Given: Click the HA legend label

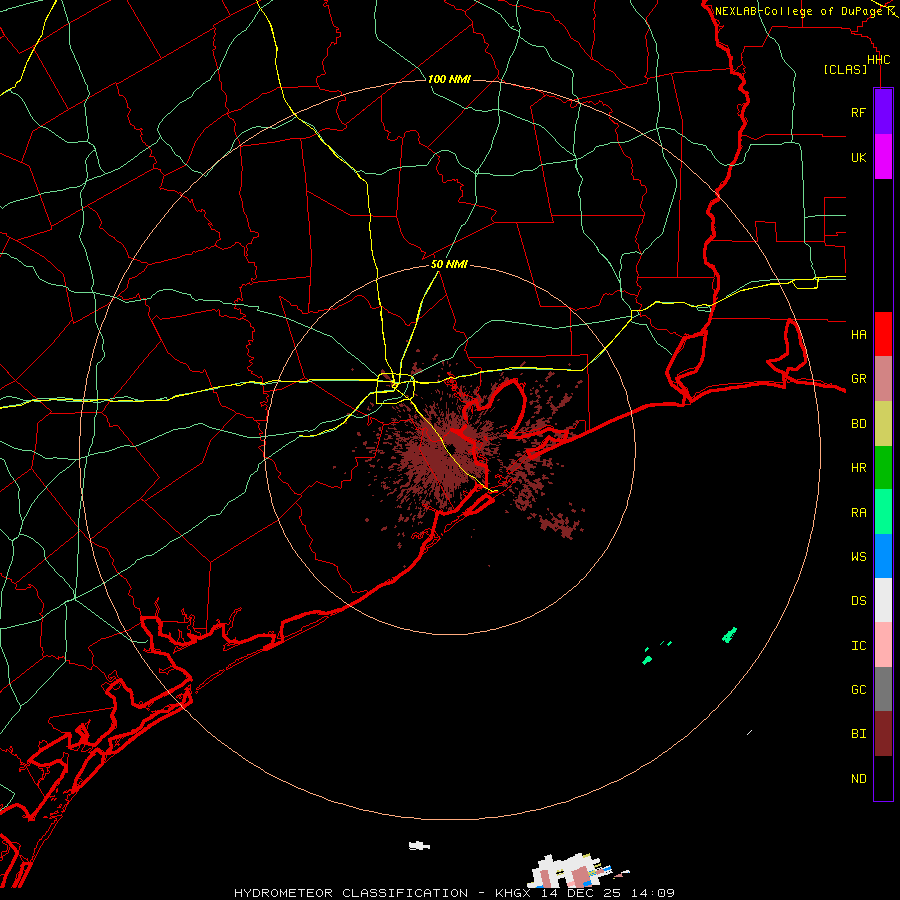Looking at the screenshot, I should 858,335.
